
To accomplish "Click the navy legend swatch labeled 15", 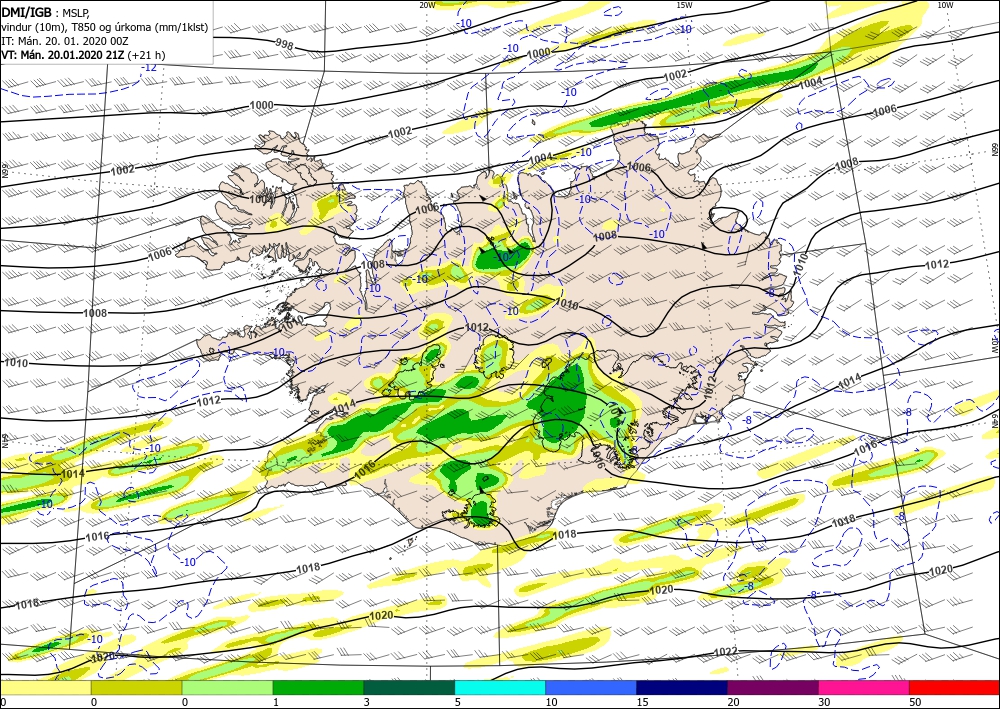I will coord(682,688).
